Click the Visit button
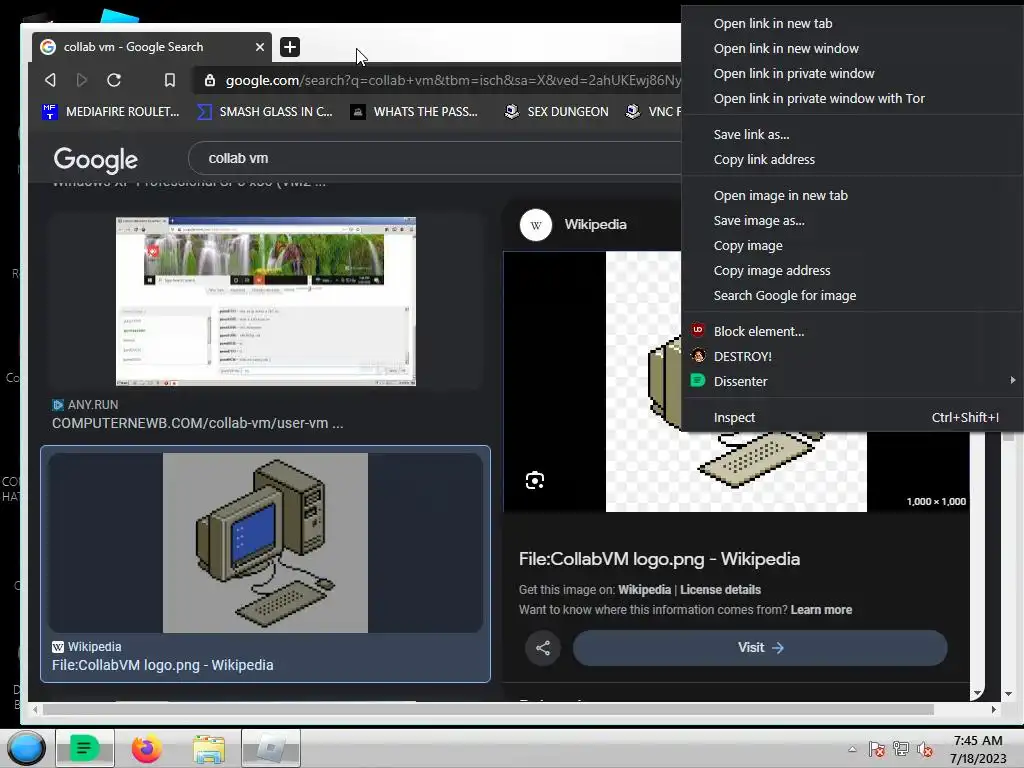This screenshot has height=768, width=1024. [760, 648]
